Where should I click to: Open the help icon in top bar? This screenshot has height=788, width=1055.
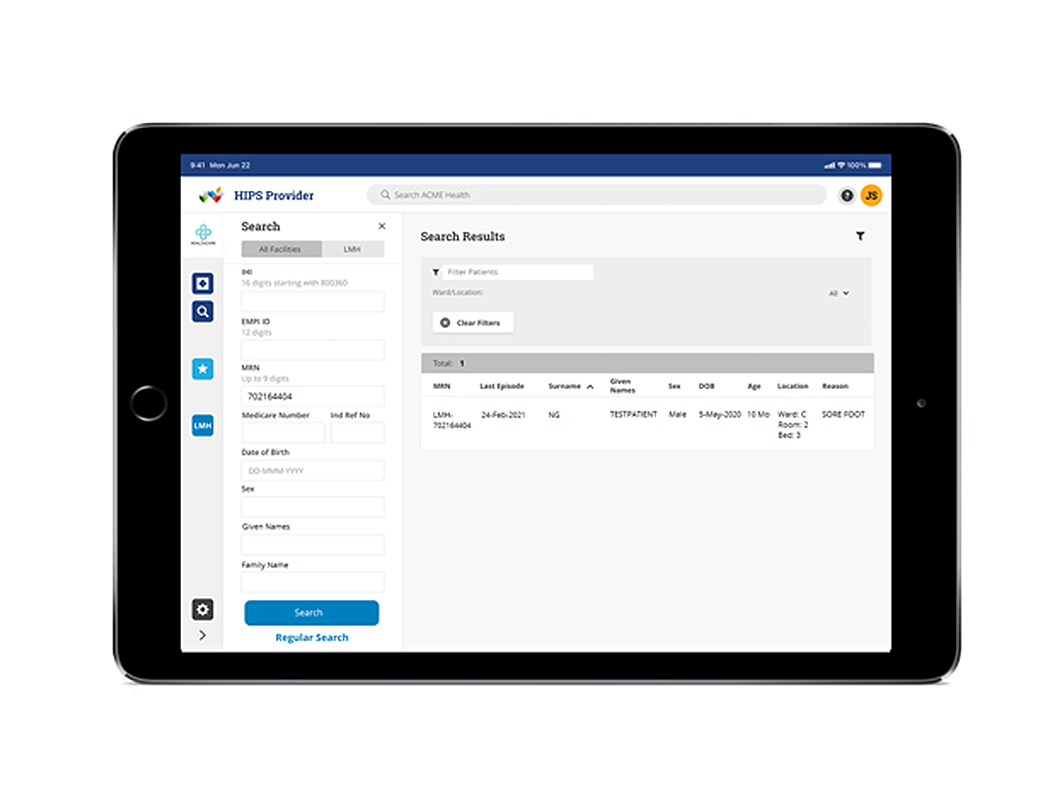pos(845,195)
